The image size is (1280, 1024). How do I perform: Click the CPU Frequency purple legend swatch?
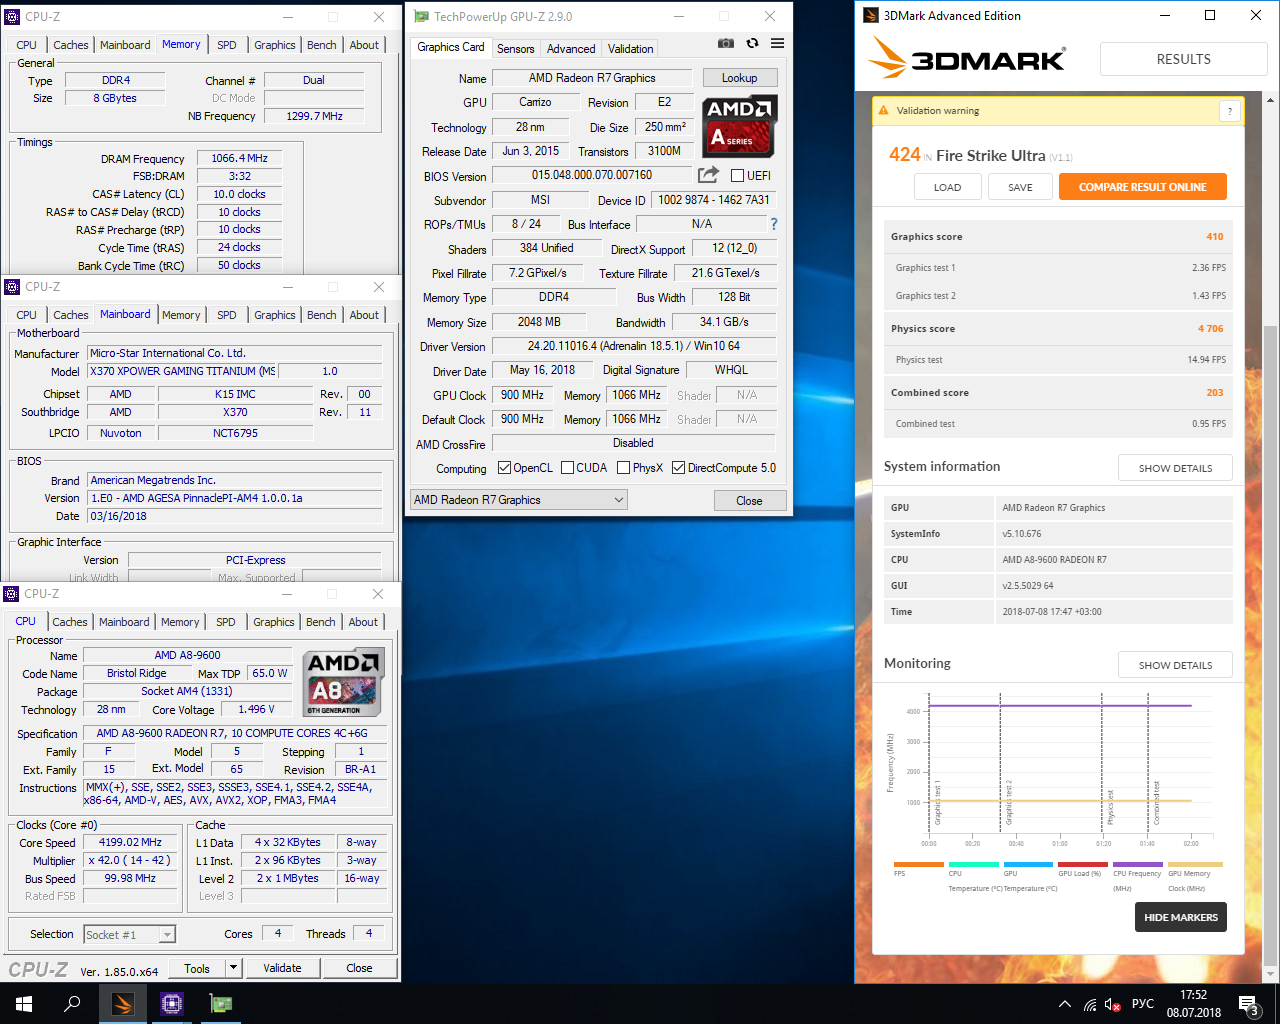[x=1137, y=864]
